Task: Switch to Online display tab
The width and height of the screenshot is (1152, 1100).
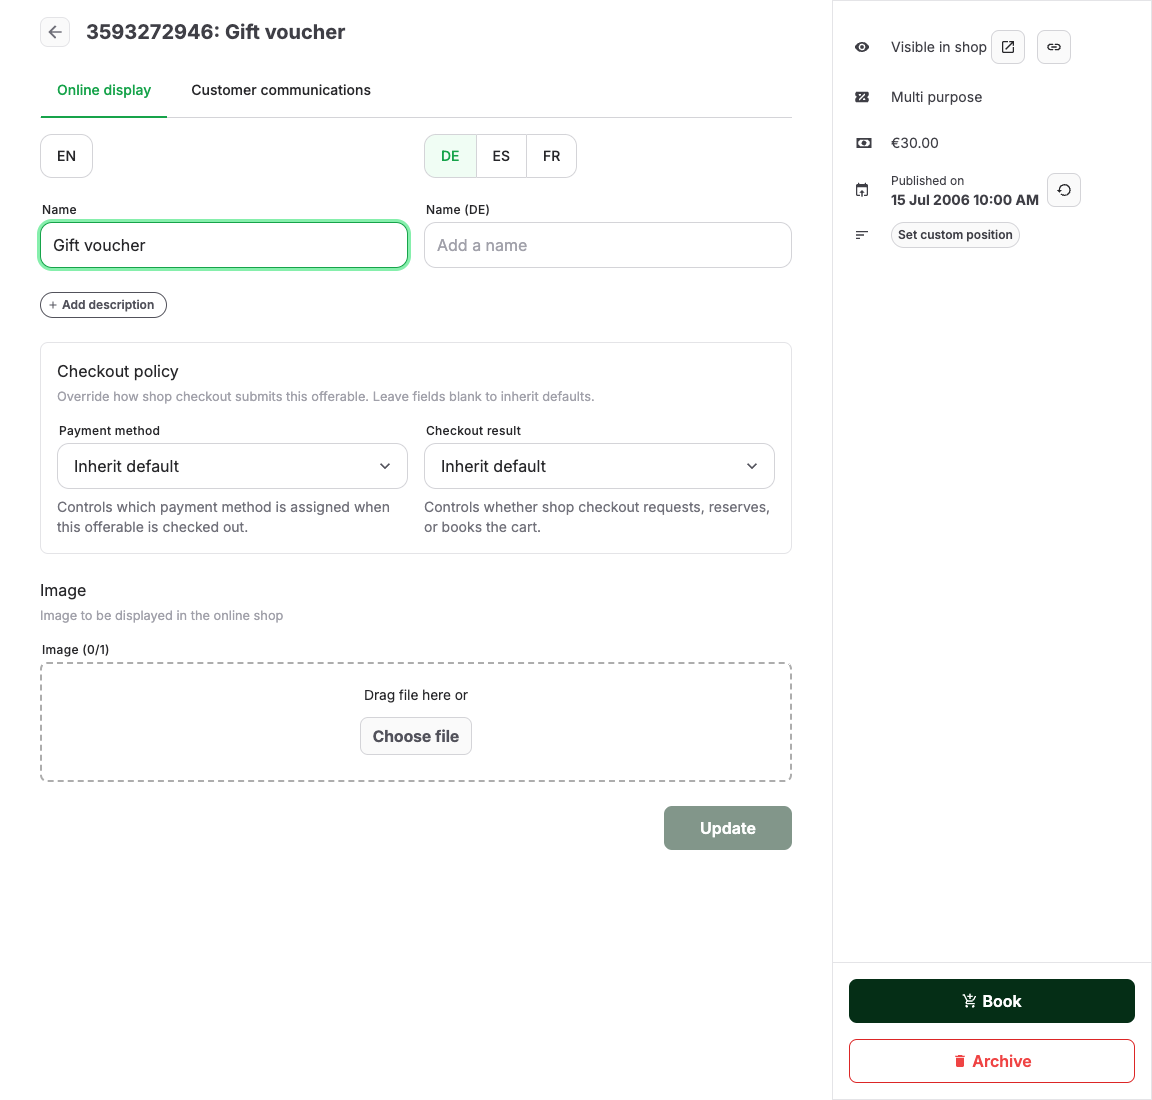Action: tap(104, 90)
